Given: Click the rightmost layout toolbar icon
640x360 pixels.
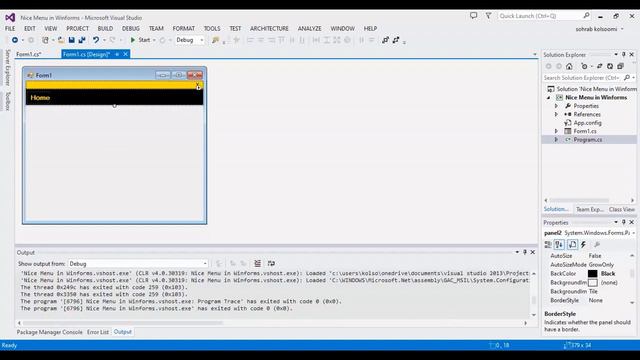Looking at the screenshot, I should 396,40.
